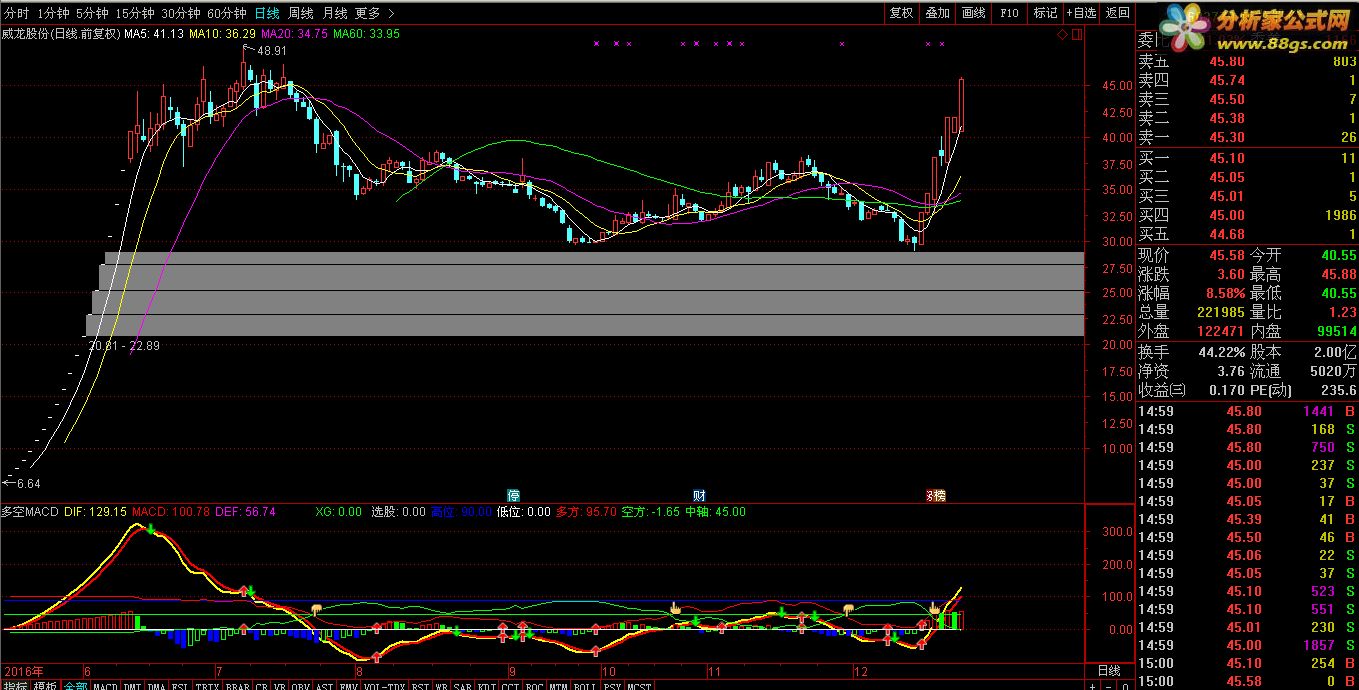Switch indicator to CCI

(510, 684)
